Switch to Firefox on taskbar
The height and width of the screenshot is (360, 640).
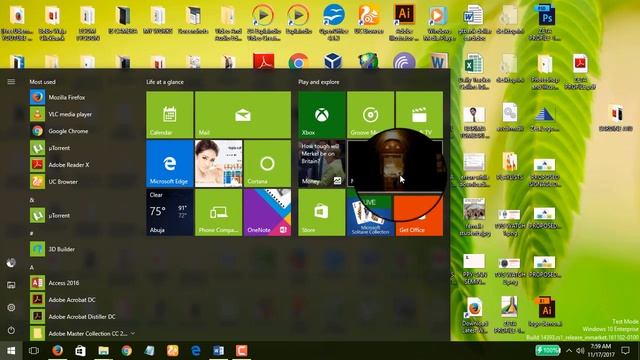(x=57, y=351)
